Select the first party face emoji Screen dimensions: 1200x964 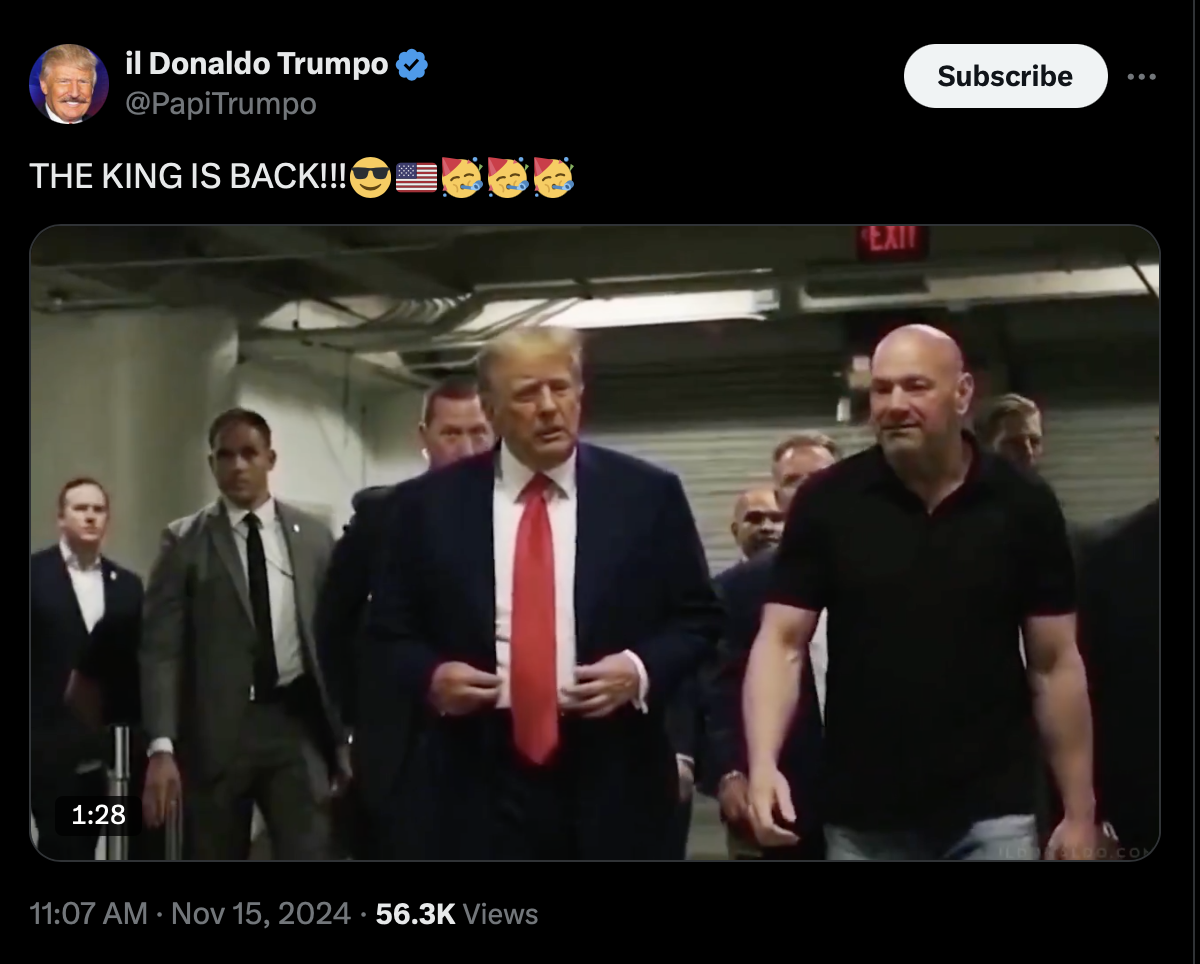click(x=462, y=177)
